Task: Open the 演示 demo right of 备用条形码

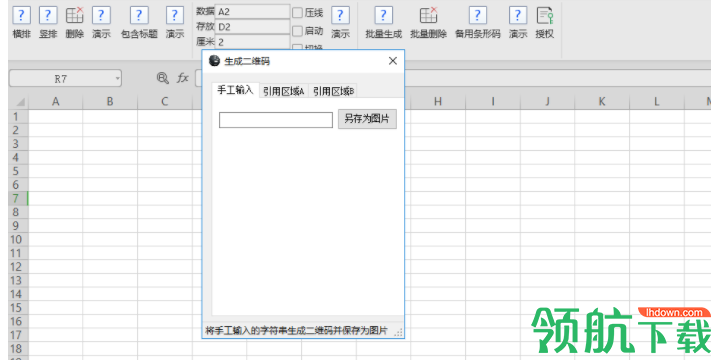Action: [x=518, y=15]
